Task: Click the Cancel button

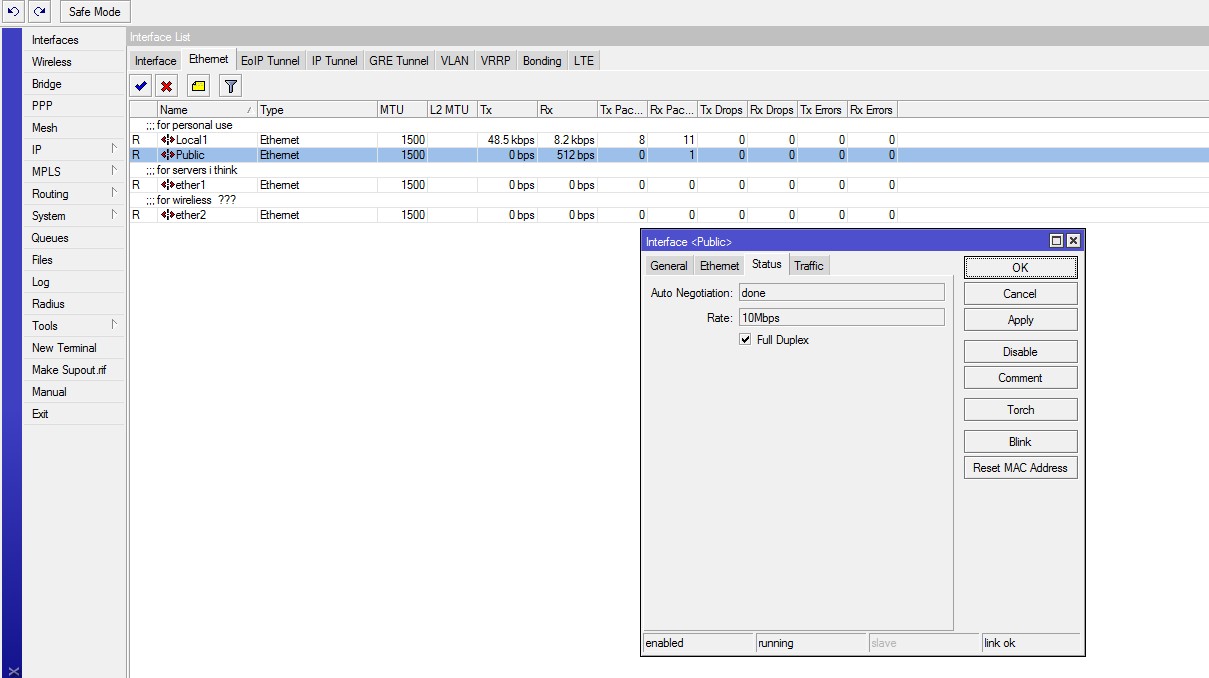Action: [x=1020, y=294]
